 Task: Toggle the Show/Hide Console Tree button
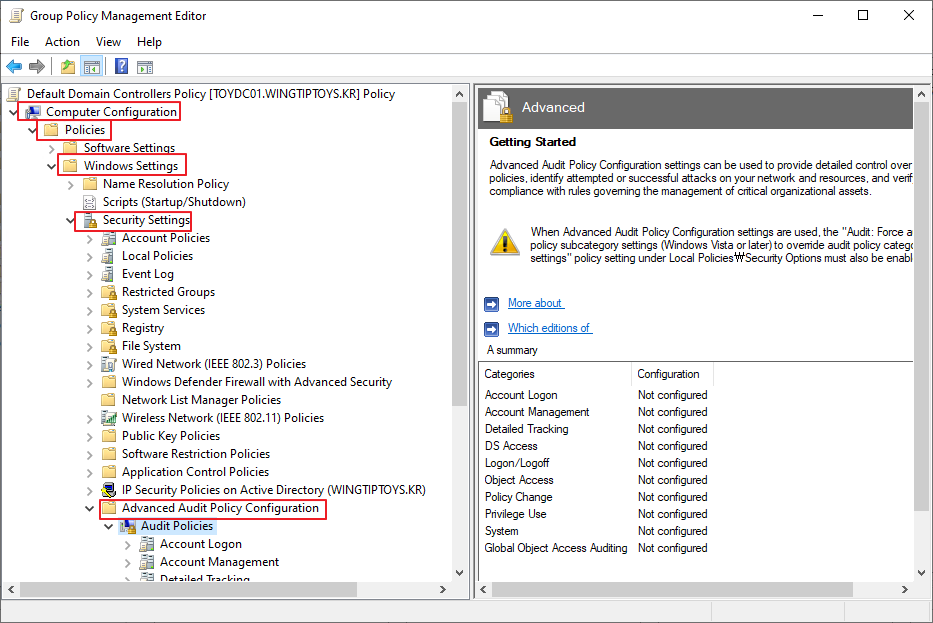coord(91,66)
